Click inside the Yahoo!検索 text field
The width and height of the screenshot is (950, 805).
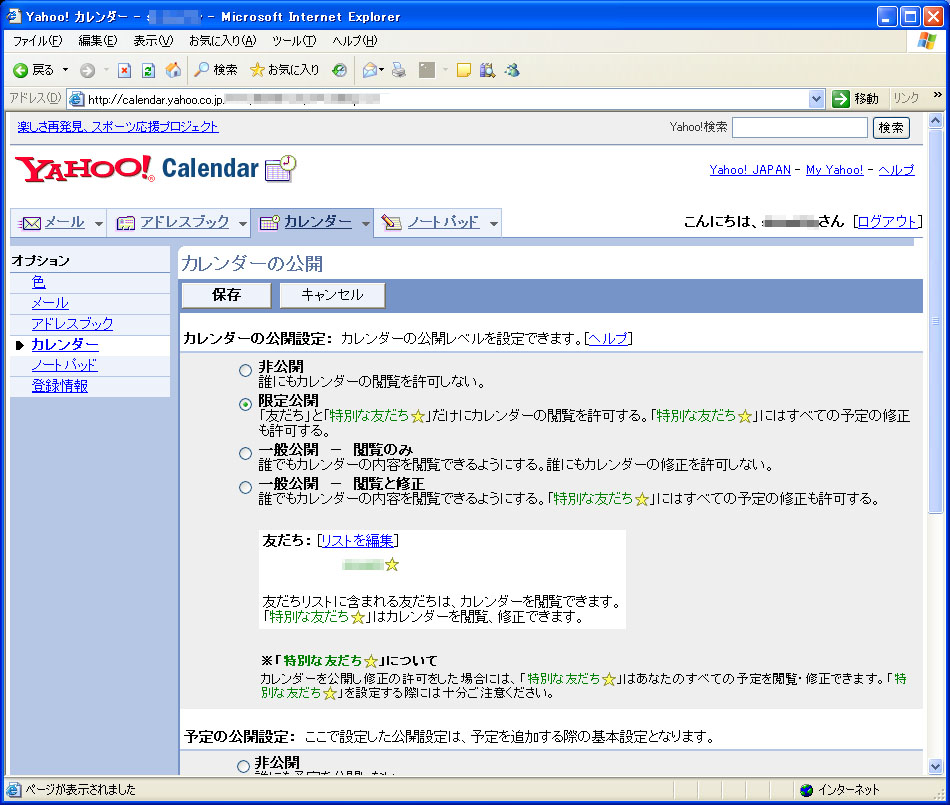800,128
